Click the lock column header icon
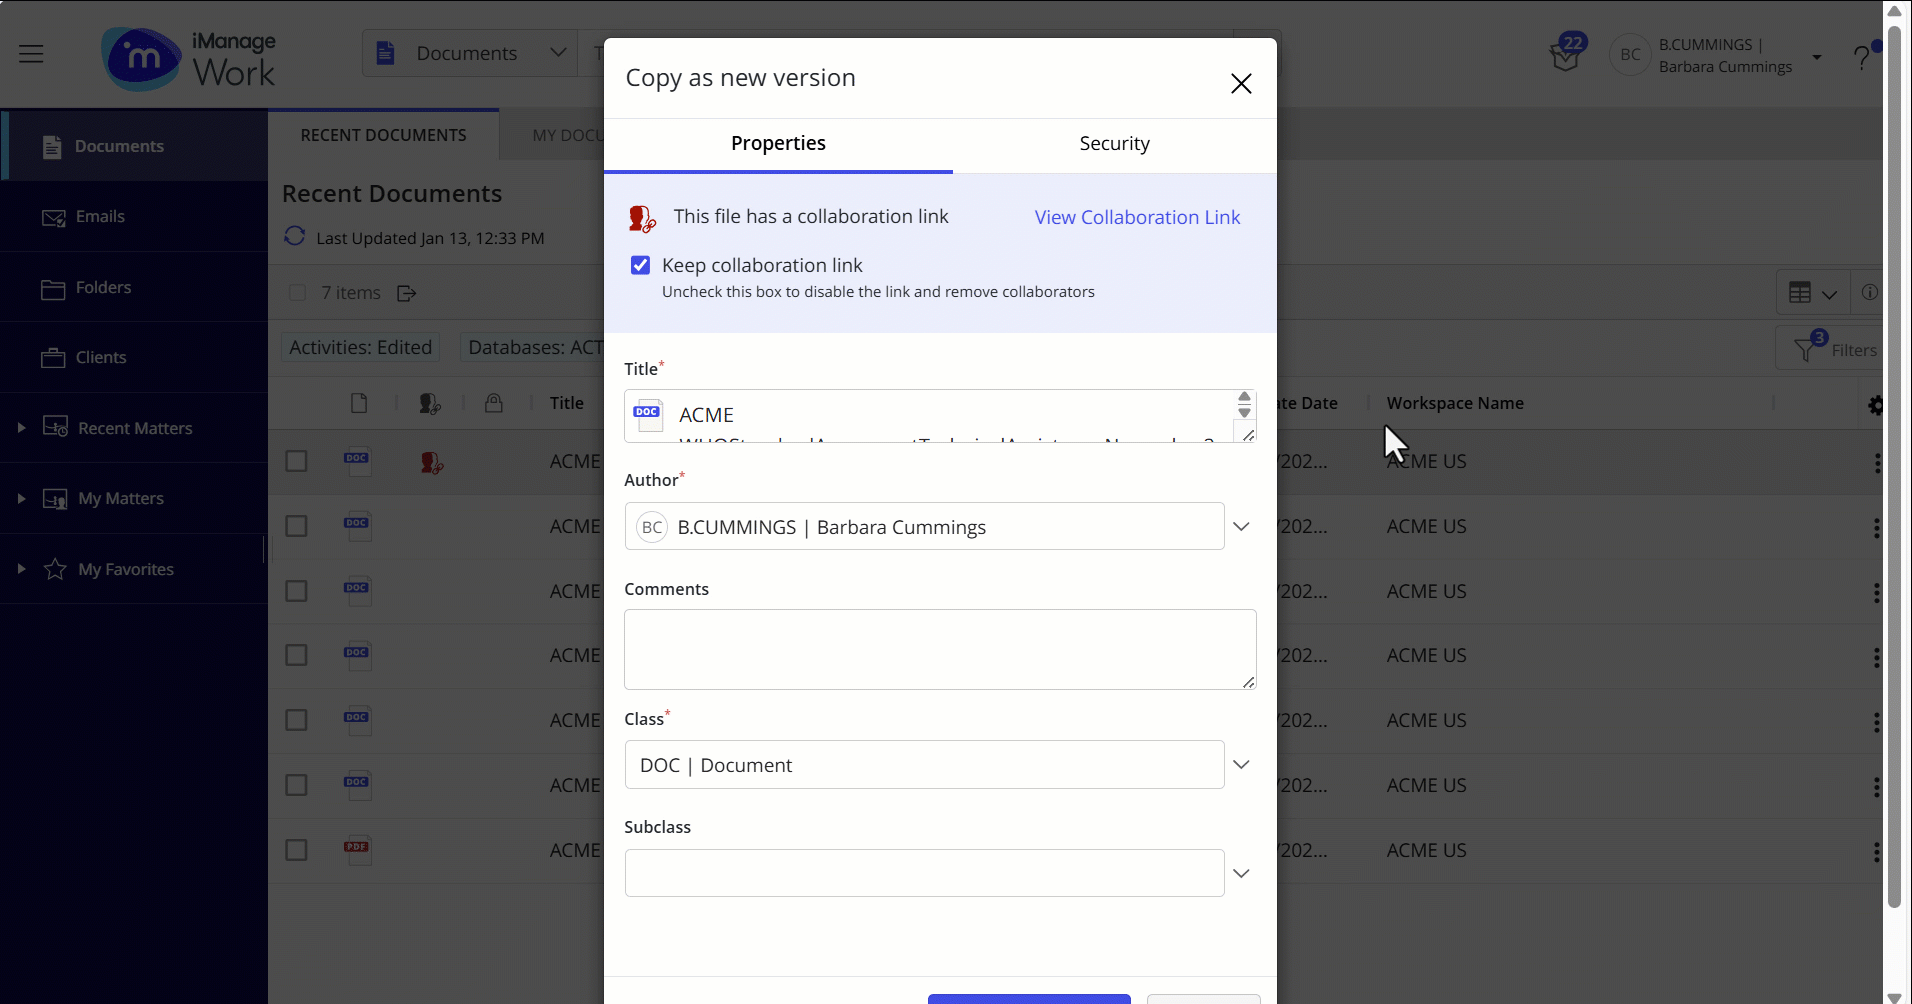Screen dimensions: 1912x1004 (x=496, y=403)
